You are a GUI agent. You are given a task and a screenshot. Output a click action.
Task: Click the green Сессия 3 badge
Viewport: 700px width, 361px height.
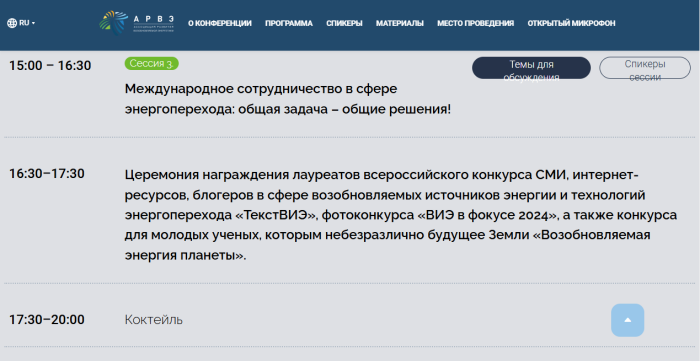[x=151, y=63]
